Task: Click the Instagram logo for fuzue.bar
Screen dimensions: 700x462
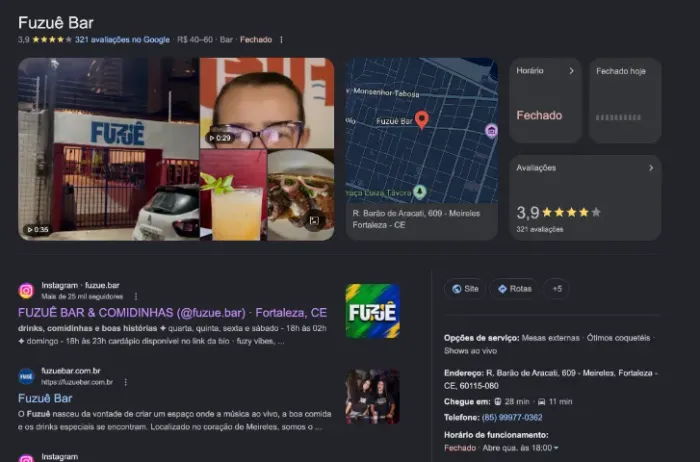Action: click(26, 291)
